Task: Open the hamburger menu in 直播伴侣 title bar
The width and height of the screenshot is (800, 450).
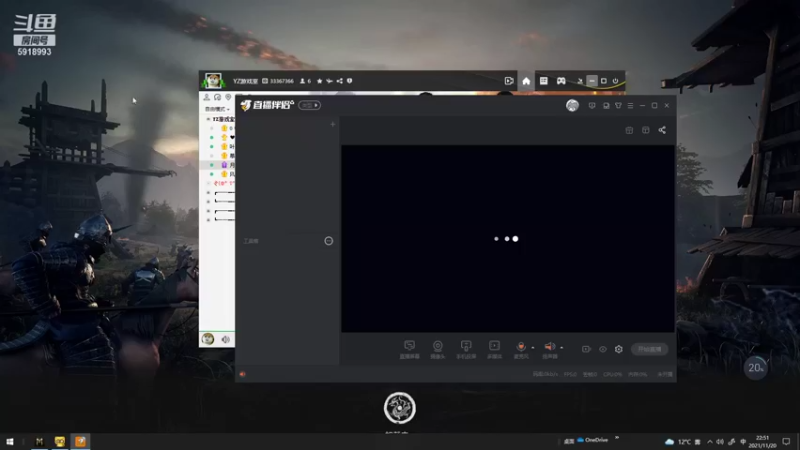Action: point(630,106)
